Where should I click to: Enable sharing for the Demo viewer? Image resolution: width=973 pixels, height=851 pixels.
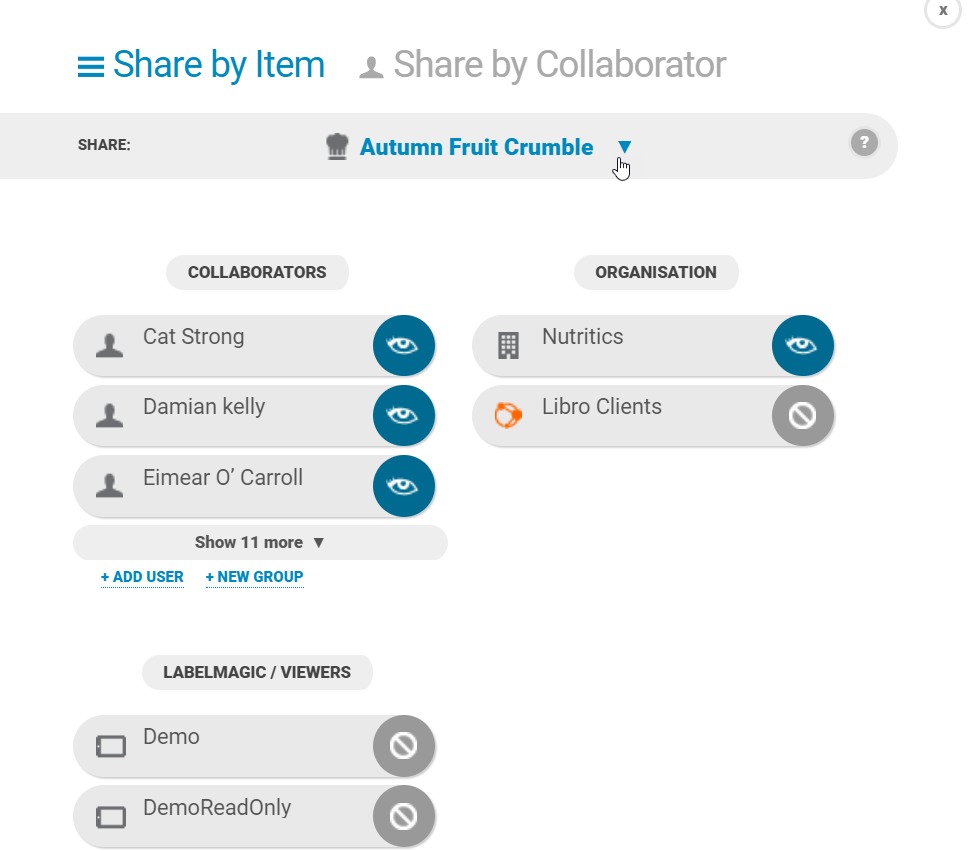[x=403, y=746]
